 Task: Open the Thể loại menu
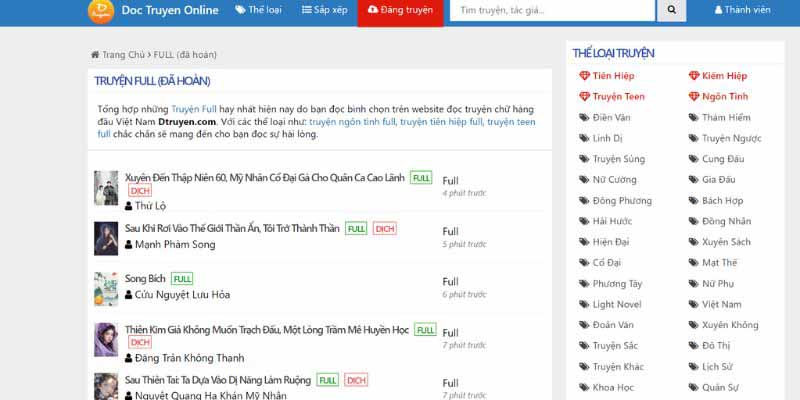pos(258,10)
